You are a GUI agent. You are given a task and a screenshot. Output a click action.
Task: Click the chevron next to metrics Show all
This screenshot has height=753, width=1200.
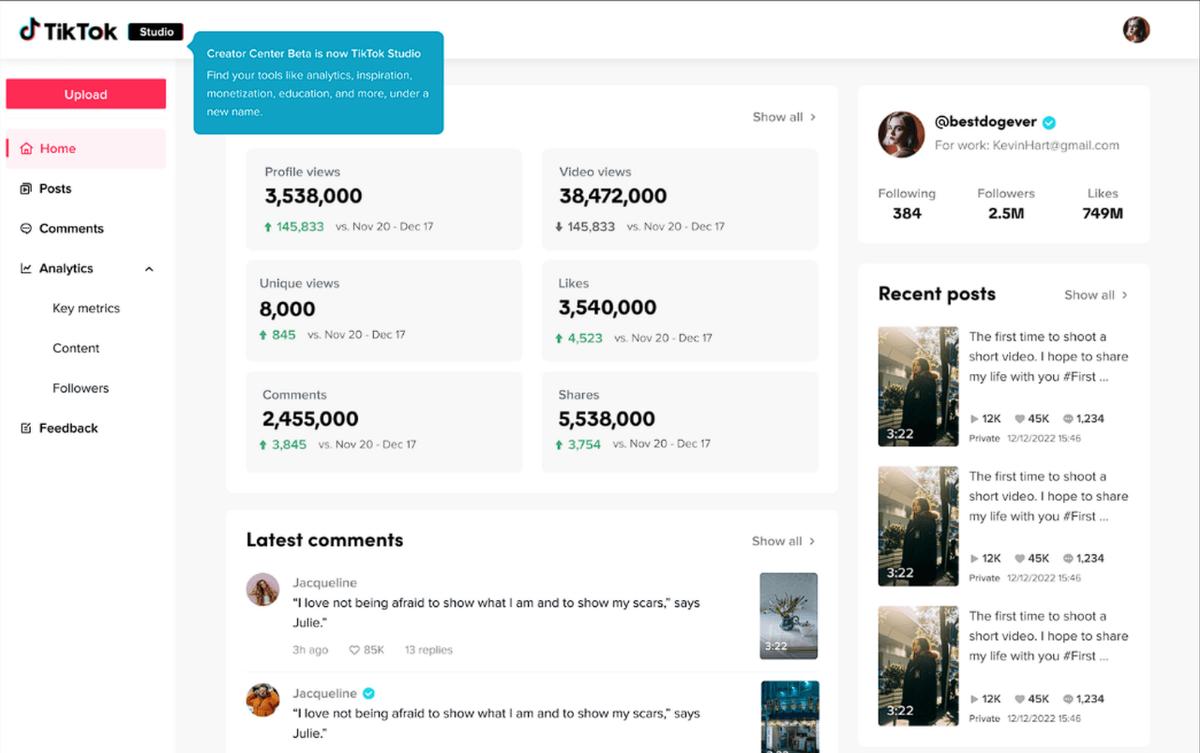pyautogui.click(x=813, y=117)
